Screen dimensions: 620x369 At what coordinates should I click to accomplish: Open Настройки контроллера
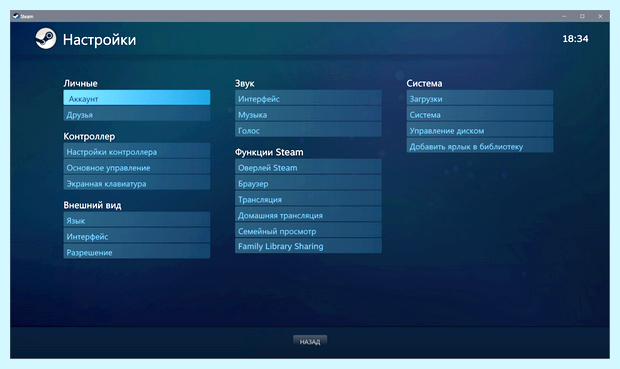pos(136,151)
